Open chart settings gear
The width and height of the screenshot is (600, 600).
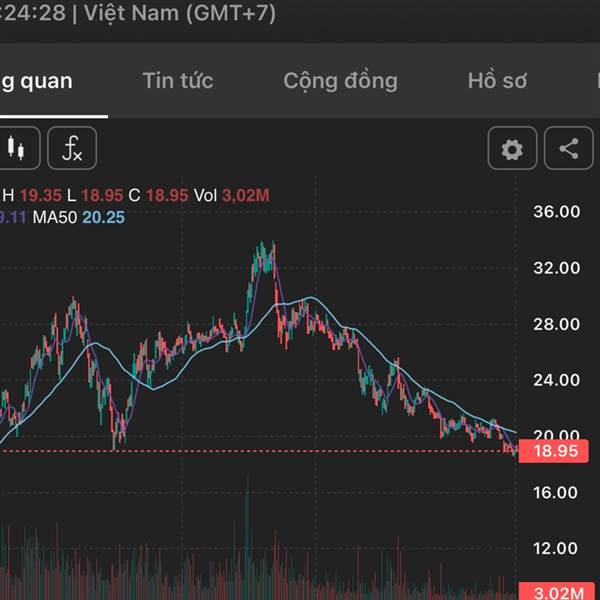point(512,148)
